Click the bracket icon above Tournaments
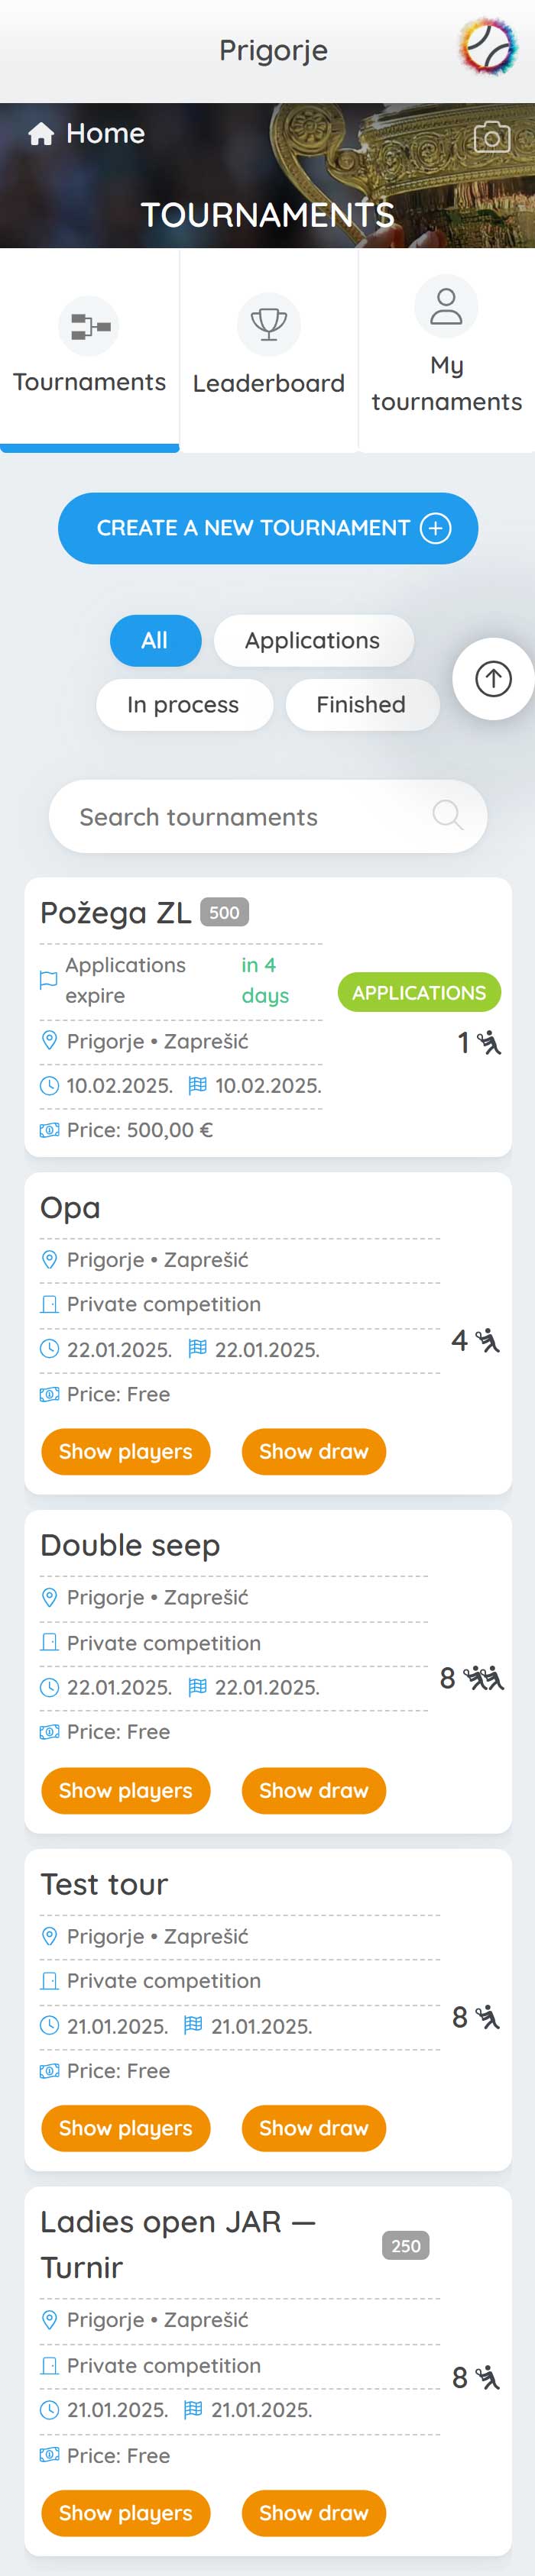 [89, 326]
